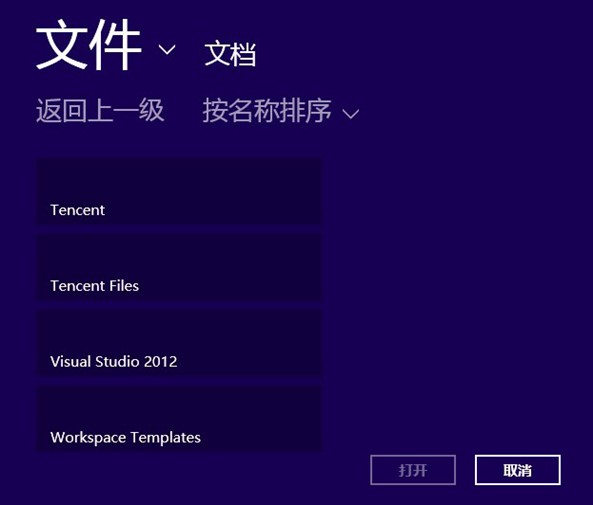593x505 pixels.
Task: Open the Visual Studio 2012 folder
Action: point(179,343)
